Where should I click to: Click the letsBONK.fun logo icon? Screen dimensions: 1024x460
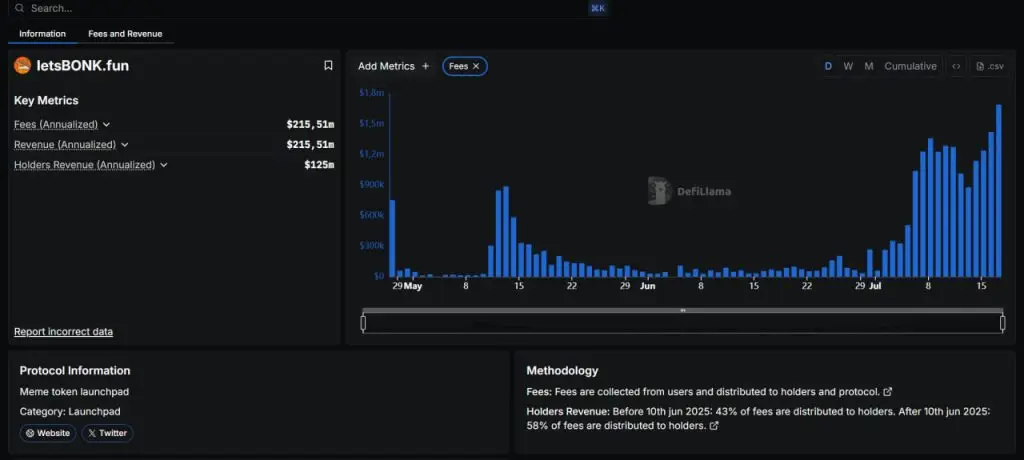[22, 66]
